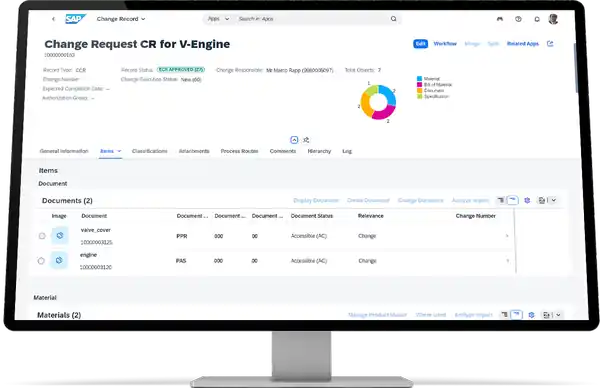Open table settings gear in Documents toolbar

(527, 200)
